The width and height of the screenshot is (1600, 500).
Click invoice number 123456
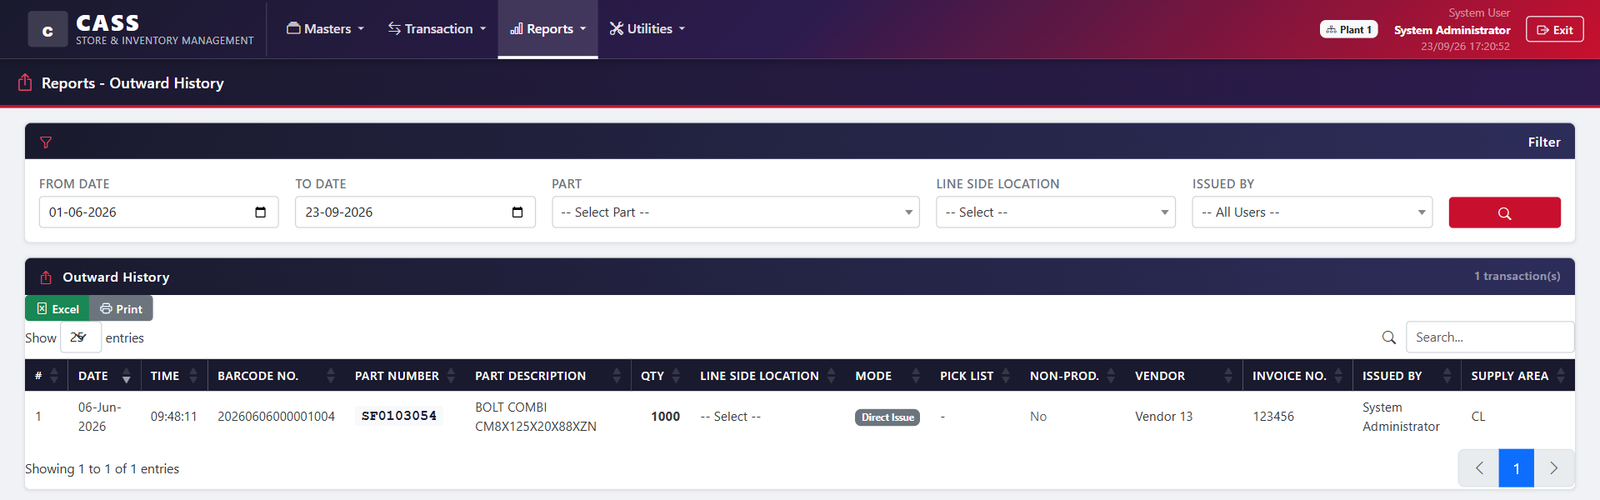pos(1273,416)
